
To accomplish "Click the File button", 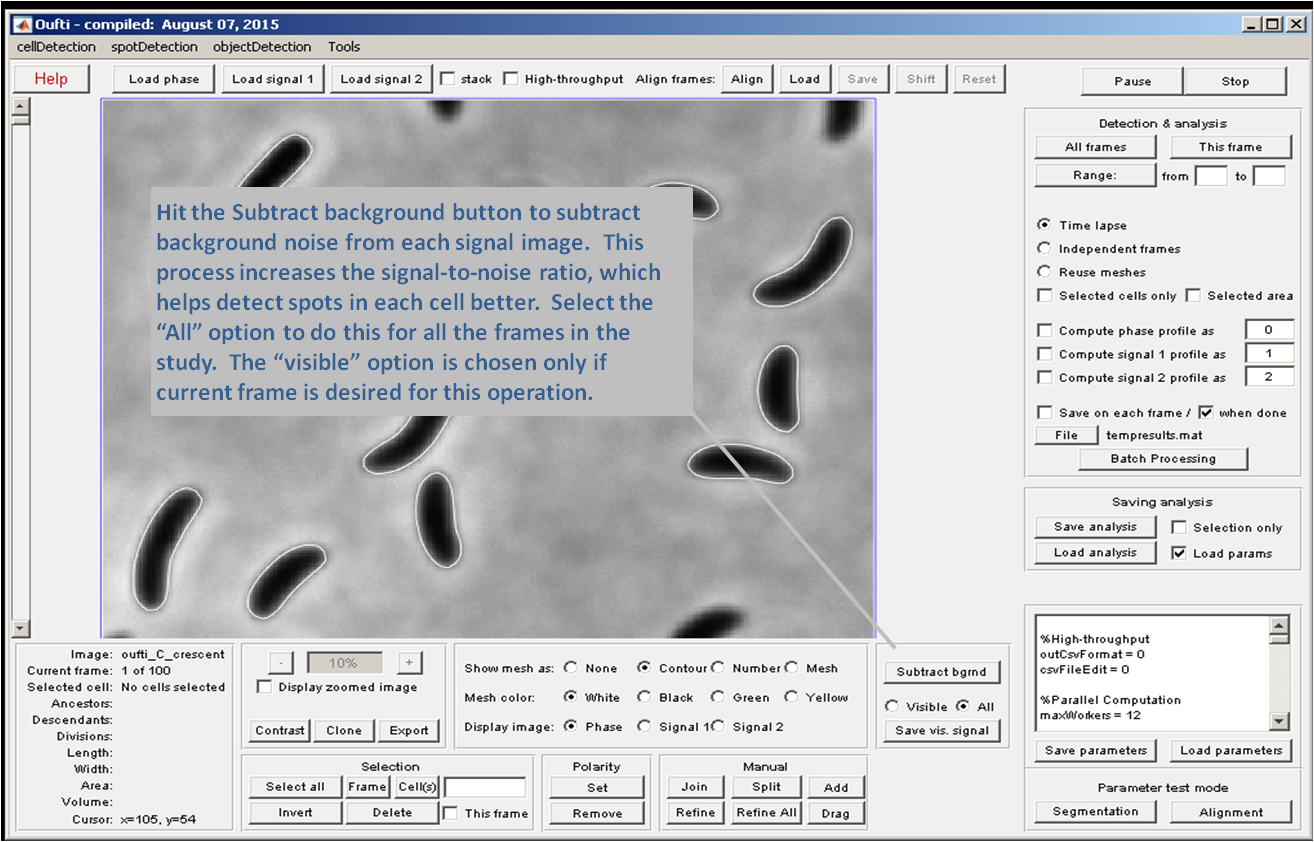I will (1066, 435).
